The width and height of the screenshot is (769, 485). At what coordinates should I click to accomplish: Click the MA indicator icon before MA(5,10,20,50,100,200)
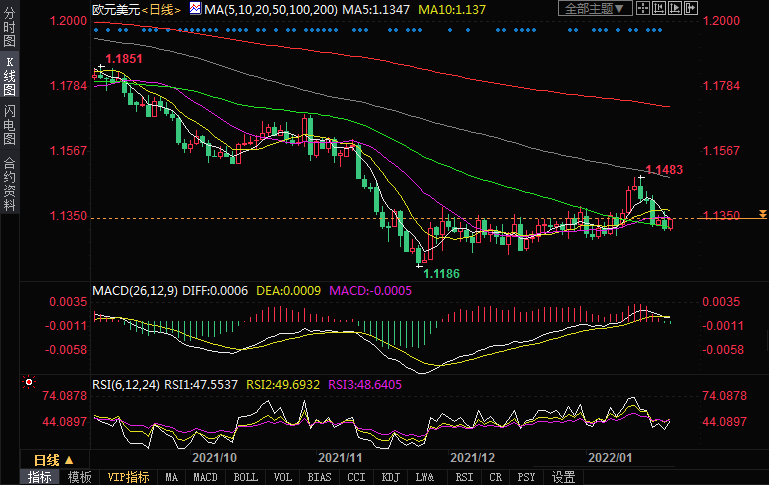point(195,9)
